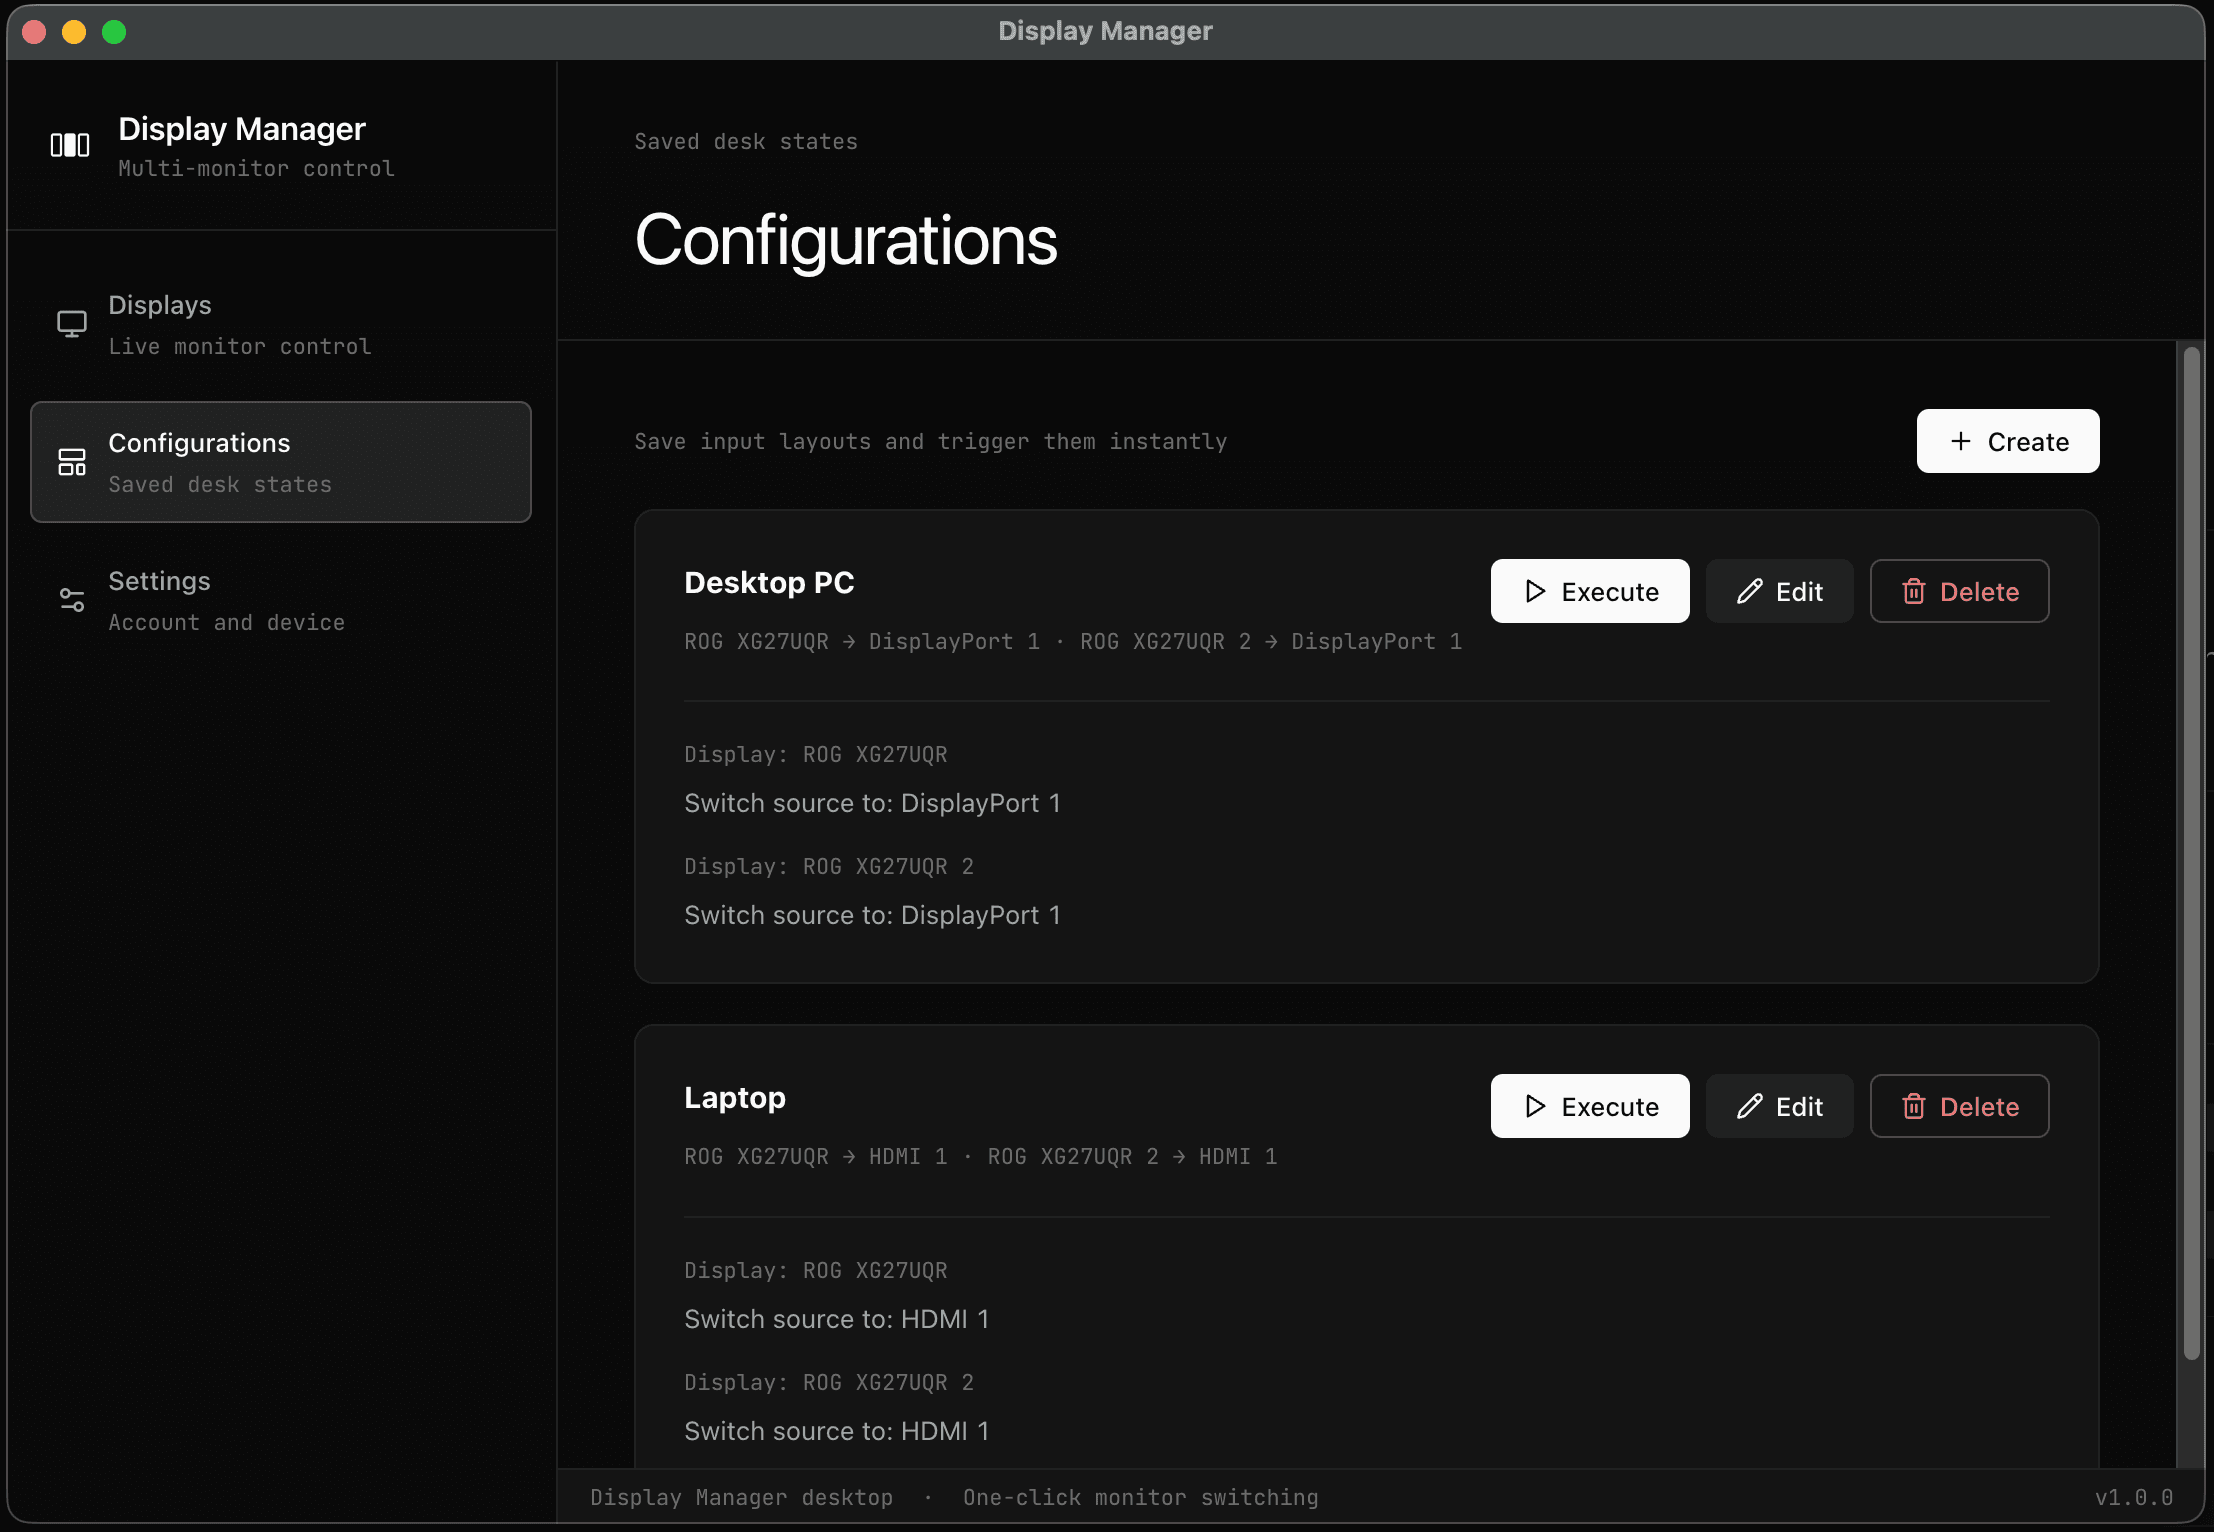Click second 'Switch source to: DisplayPort 1' line
The height and width of the screenshot is (1532, 2214).
872,915
